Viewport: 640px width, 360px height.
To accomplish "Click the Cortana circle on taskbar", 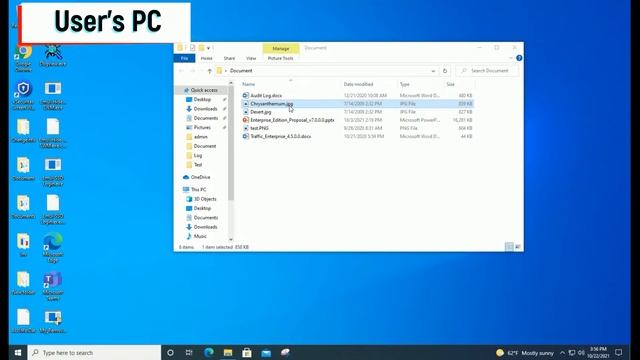I will pyautogui.click(x=170, y=353).
